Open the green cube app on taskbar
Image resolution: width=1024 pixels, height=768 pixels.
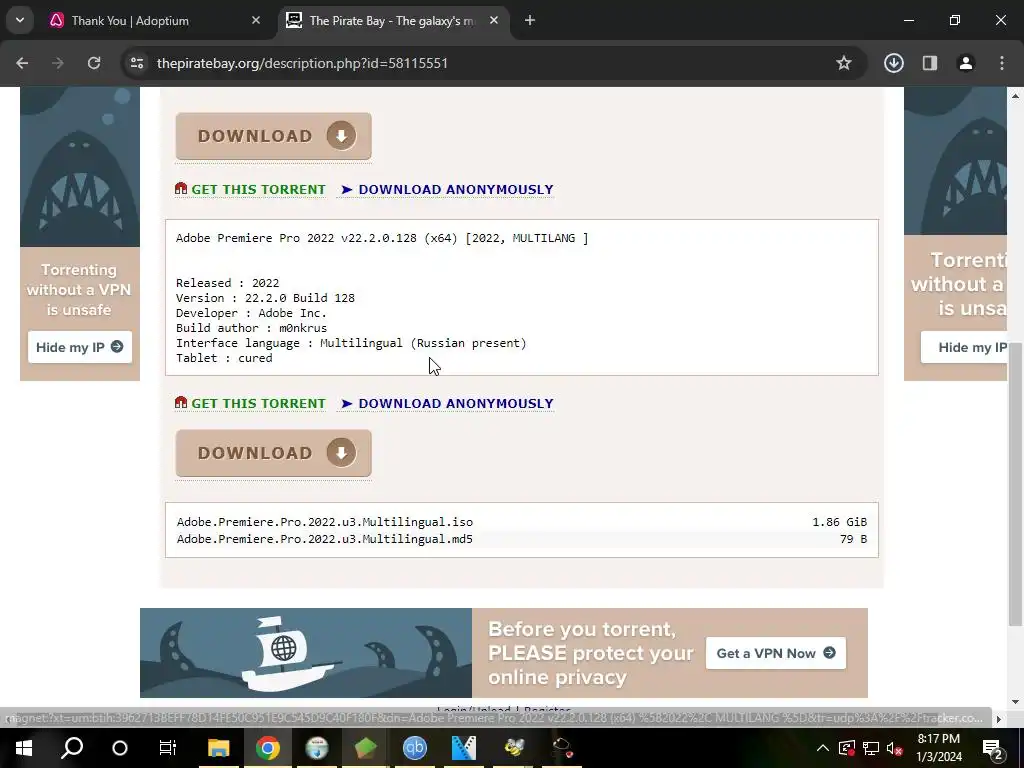click(365, 748)
